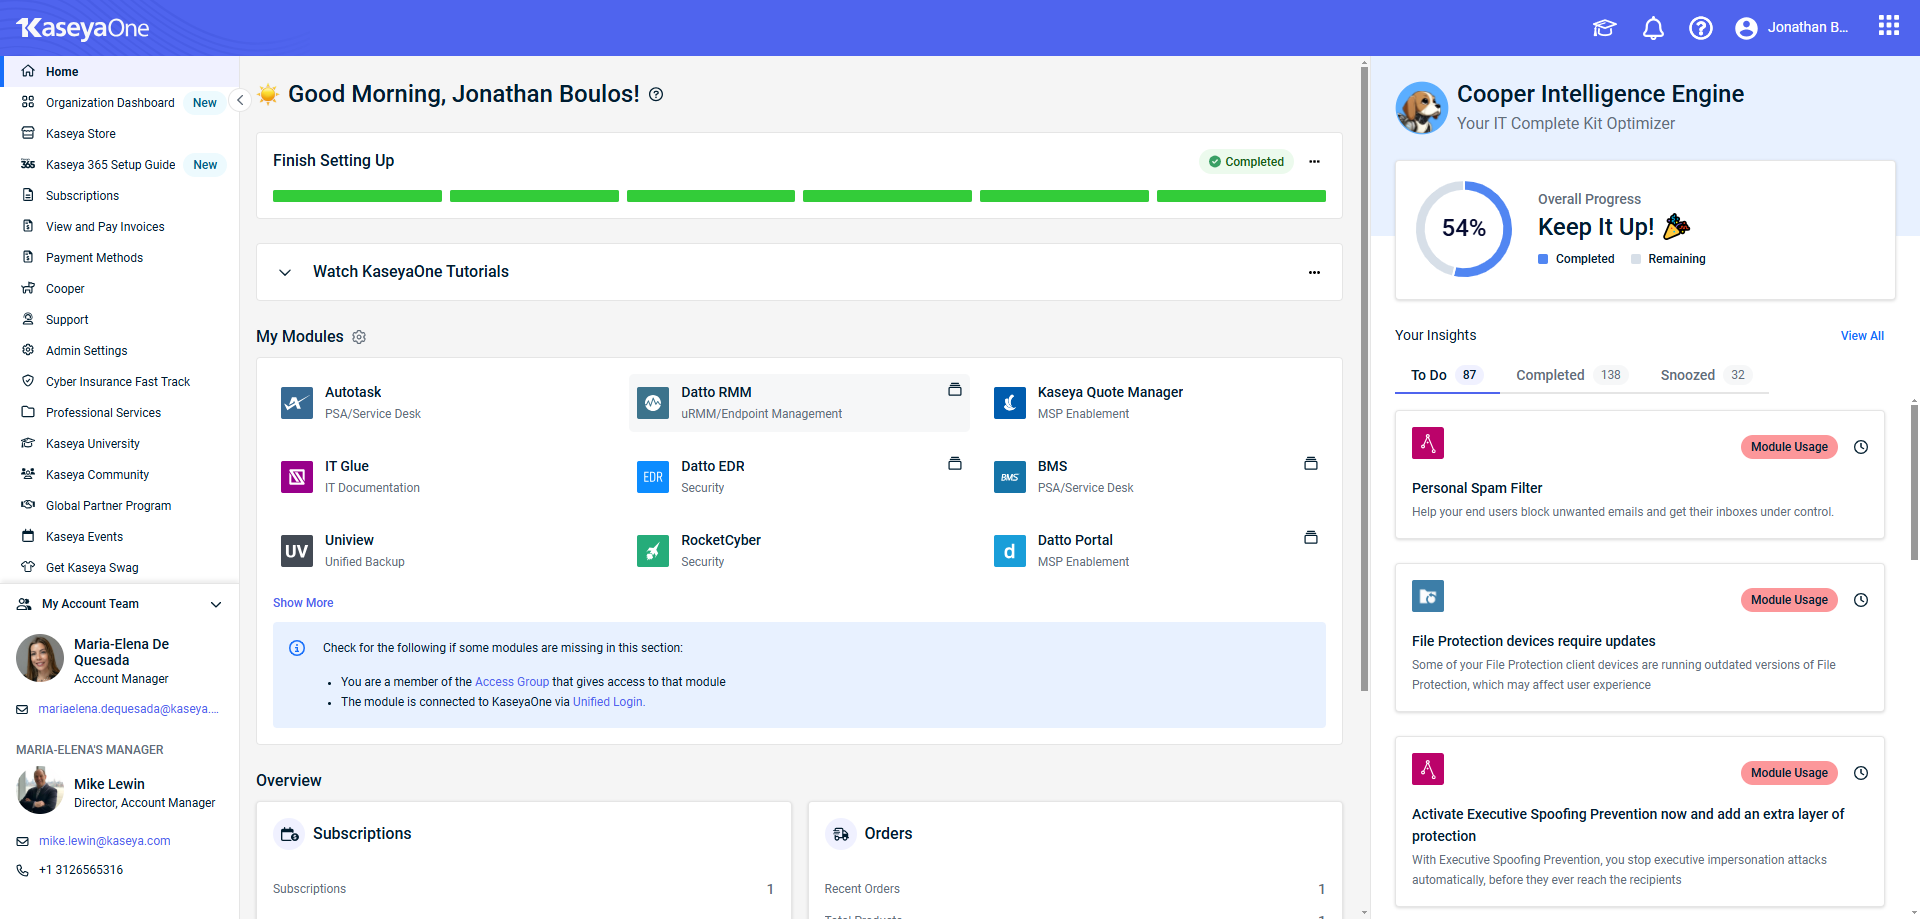Screen dimensions: 1920x919
Task: Open Finish Setting Up options menu
Action: click(1314, 162)
